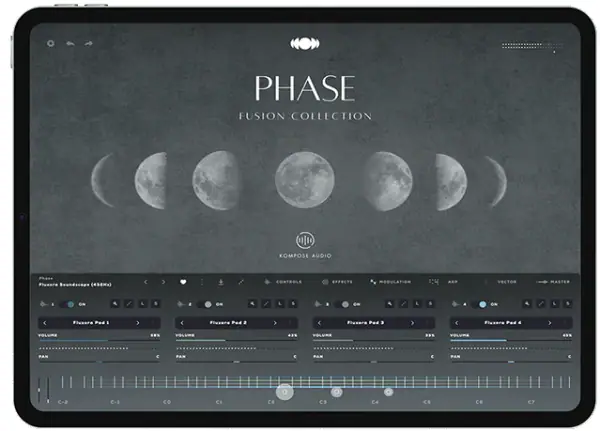
Task: Click layer 1 L button
Action: tap(142, 304)
